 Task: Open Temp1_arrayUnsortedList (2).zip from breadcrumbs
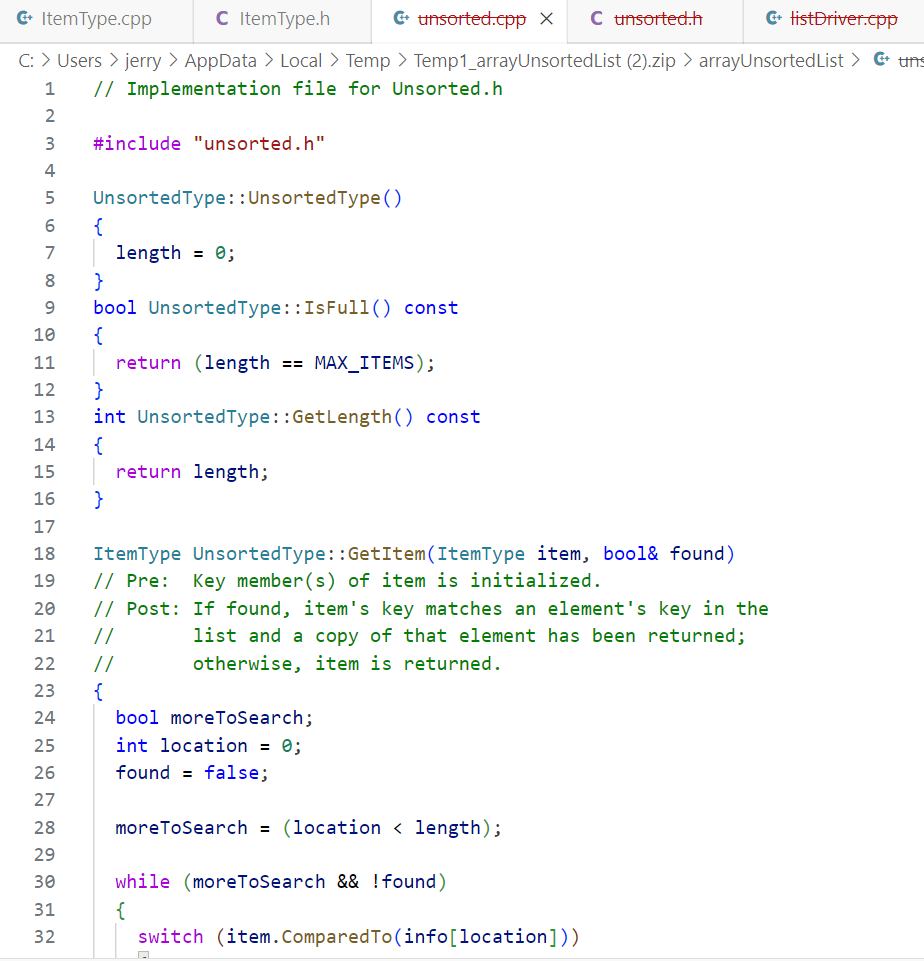point(545,60)
